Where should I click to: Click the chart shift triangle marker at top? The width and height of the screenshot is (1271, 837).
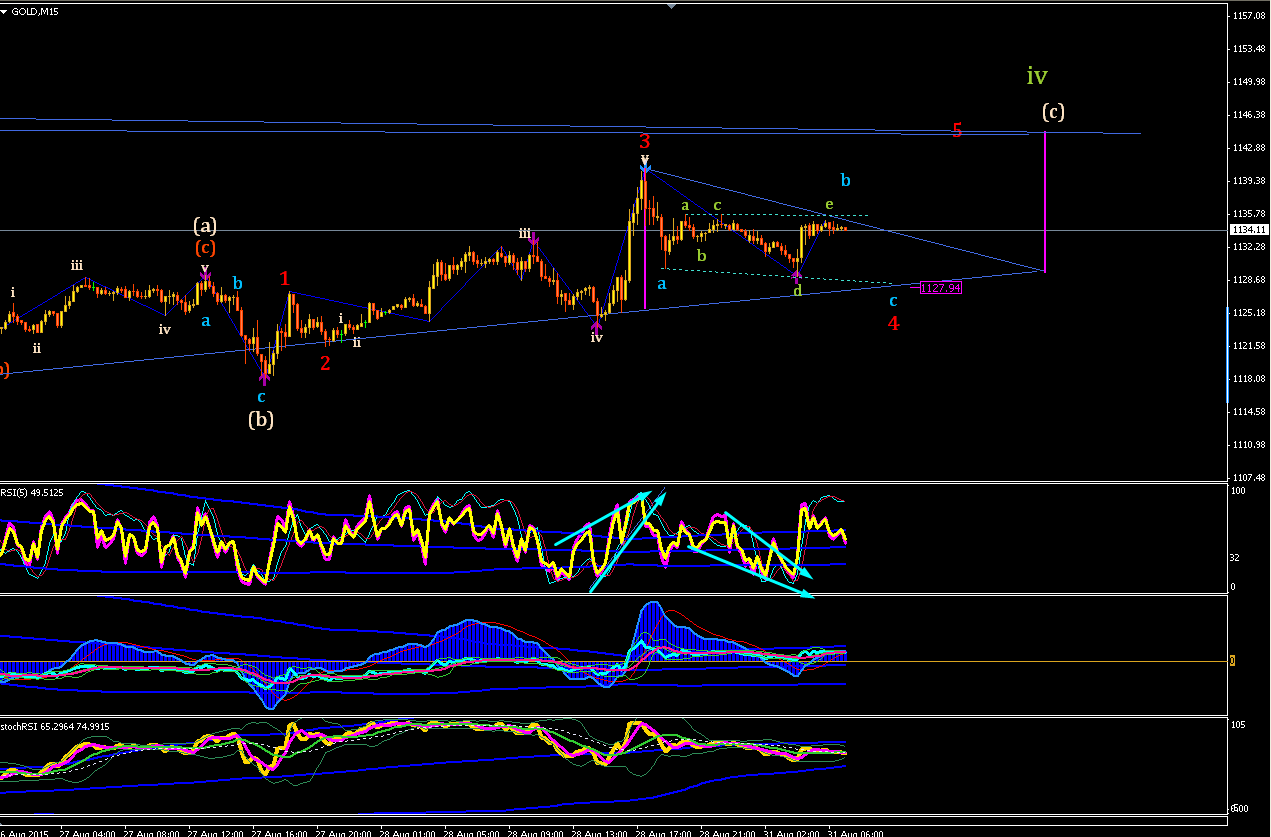671,6
